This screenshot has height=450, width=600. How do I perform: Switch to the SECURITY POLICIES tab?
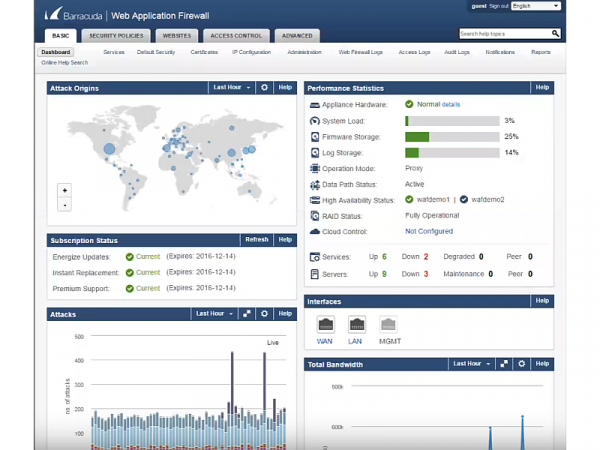(116, 36)
